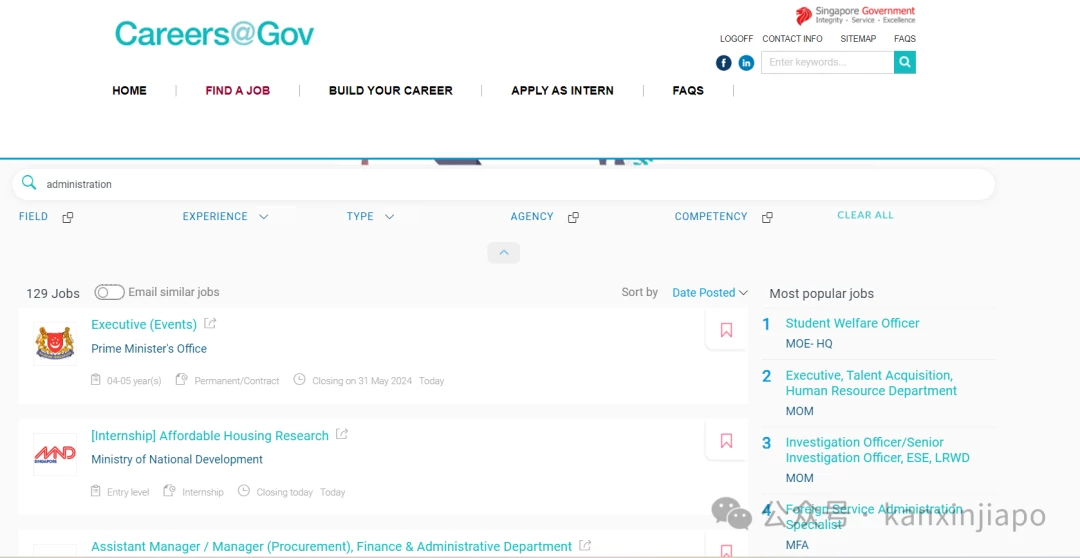Open the SITEMAP link
This screenshot has height=558, width=1080.
(x=858, y=39)
